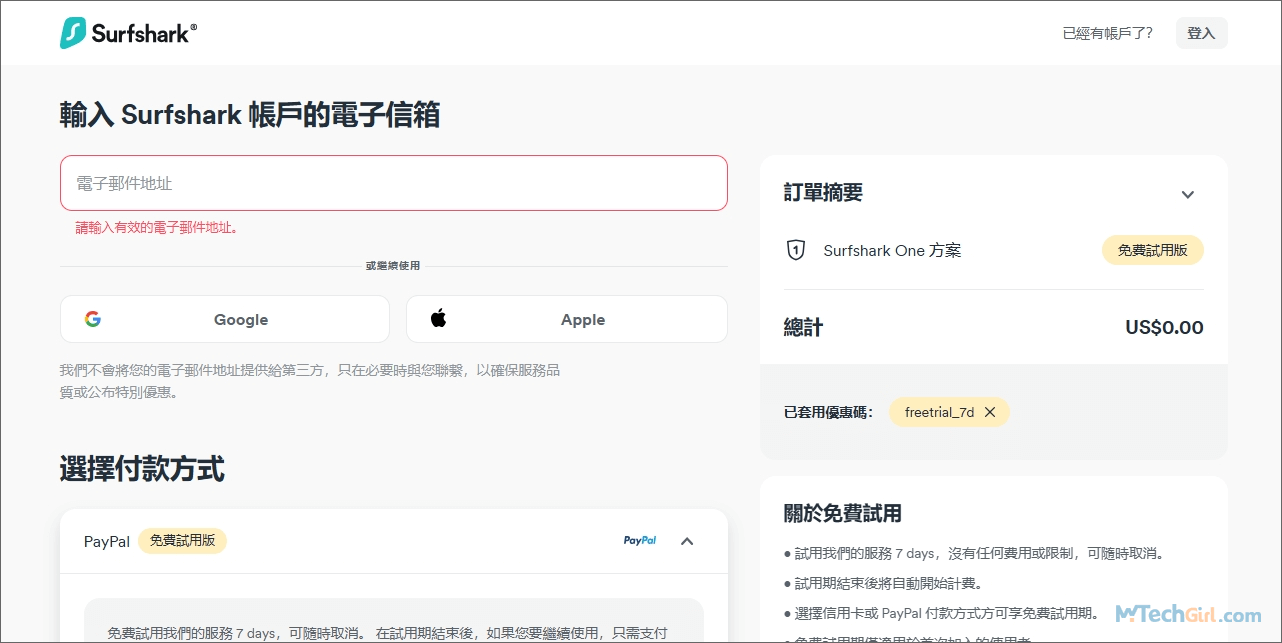Click the Surfshark logo

coord(128,33)
